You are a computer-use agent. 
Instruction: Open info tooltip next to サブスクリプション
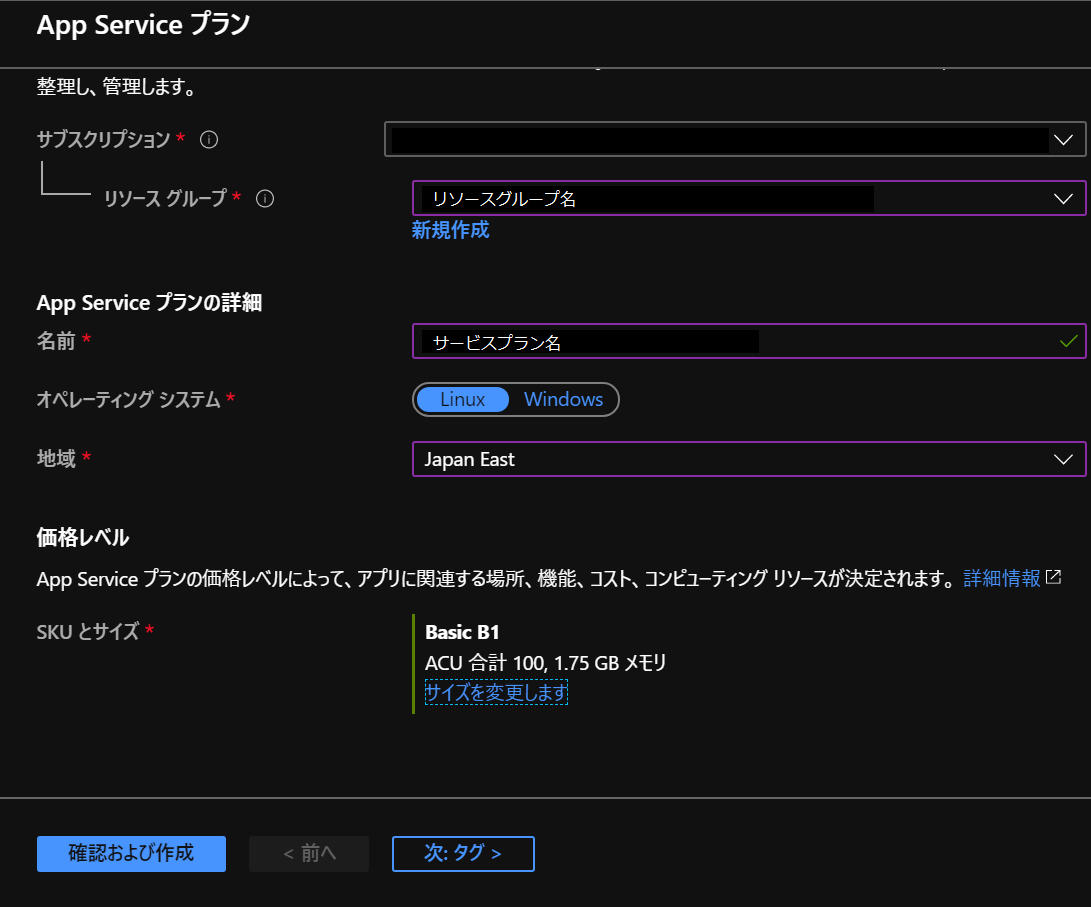[x=209, y=140]
